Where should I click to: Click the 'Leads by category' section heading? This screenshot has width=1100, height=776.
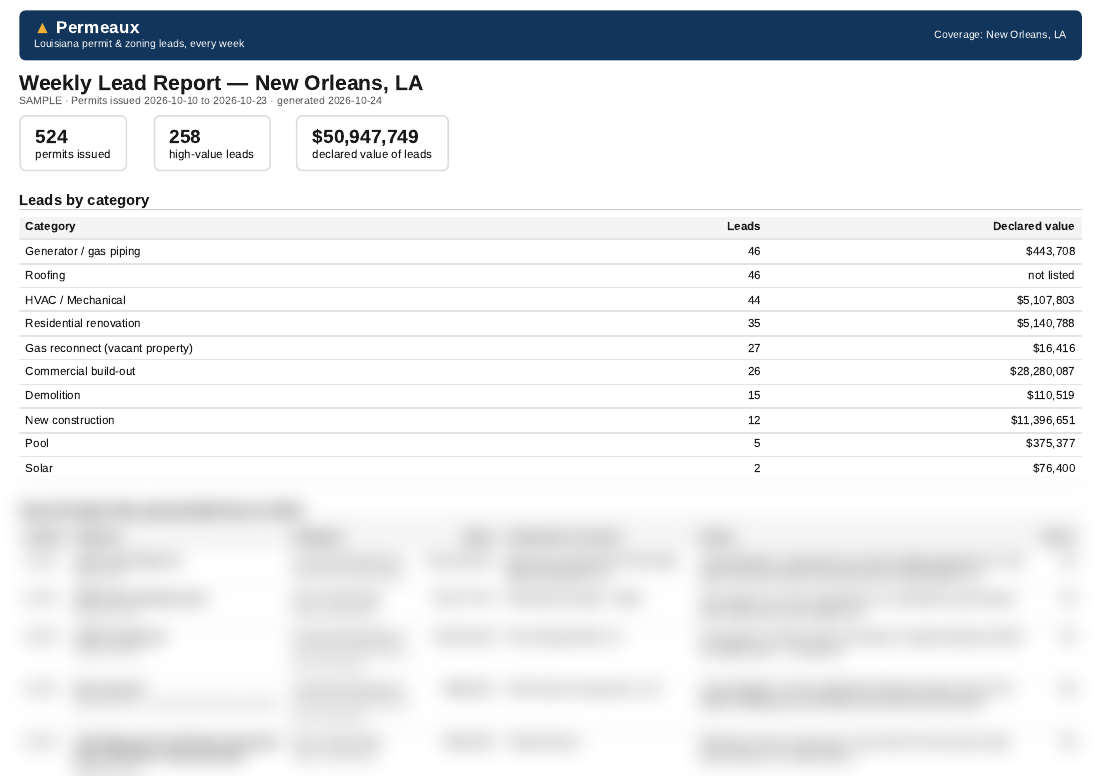(x=84, y=200)
